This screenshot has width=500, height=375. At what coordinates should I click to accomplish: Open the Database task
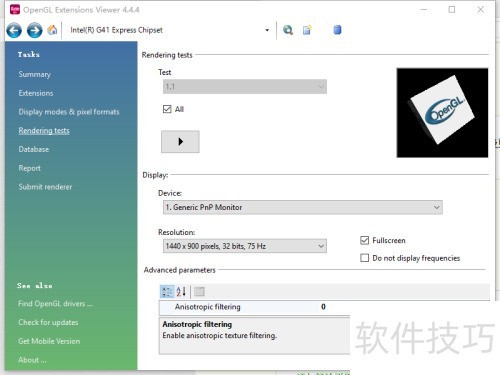tap(34, 149)
